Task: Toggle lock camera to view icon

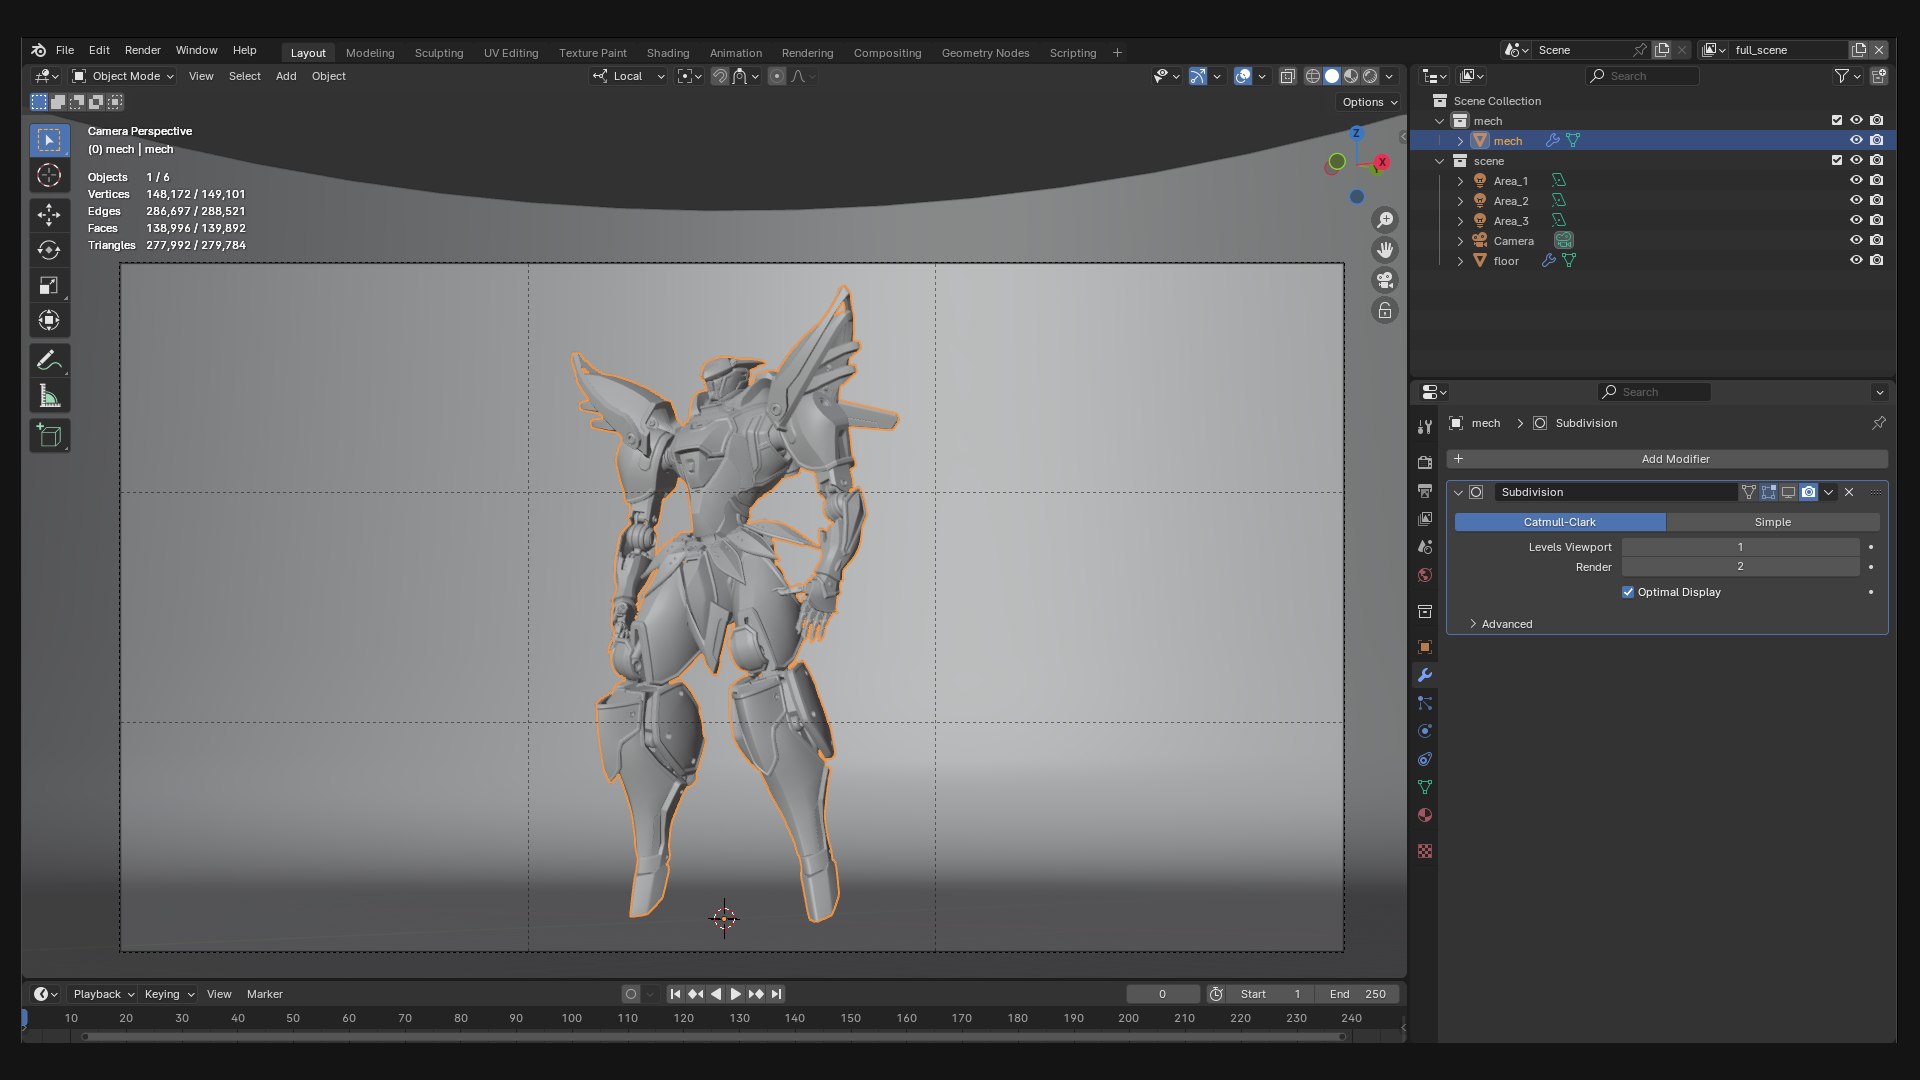Action: pyautogui.click(x=1385, y=311)
